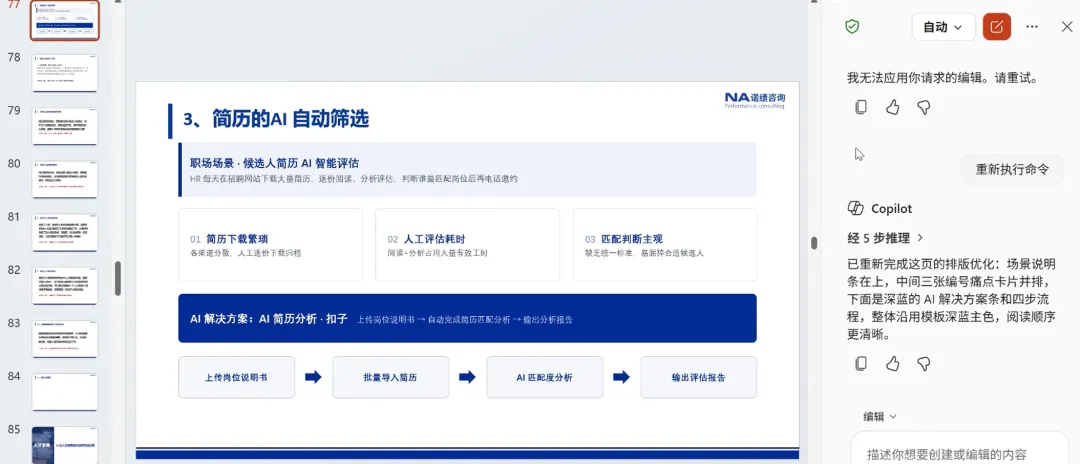Click text 缺乏统一标准、易漏掉合适候选人
Image resolution: width=1080 pixels, height=464 pixels.
point(644,253)
